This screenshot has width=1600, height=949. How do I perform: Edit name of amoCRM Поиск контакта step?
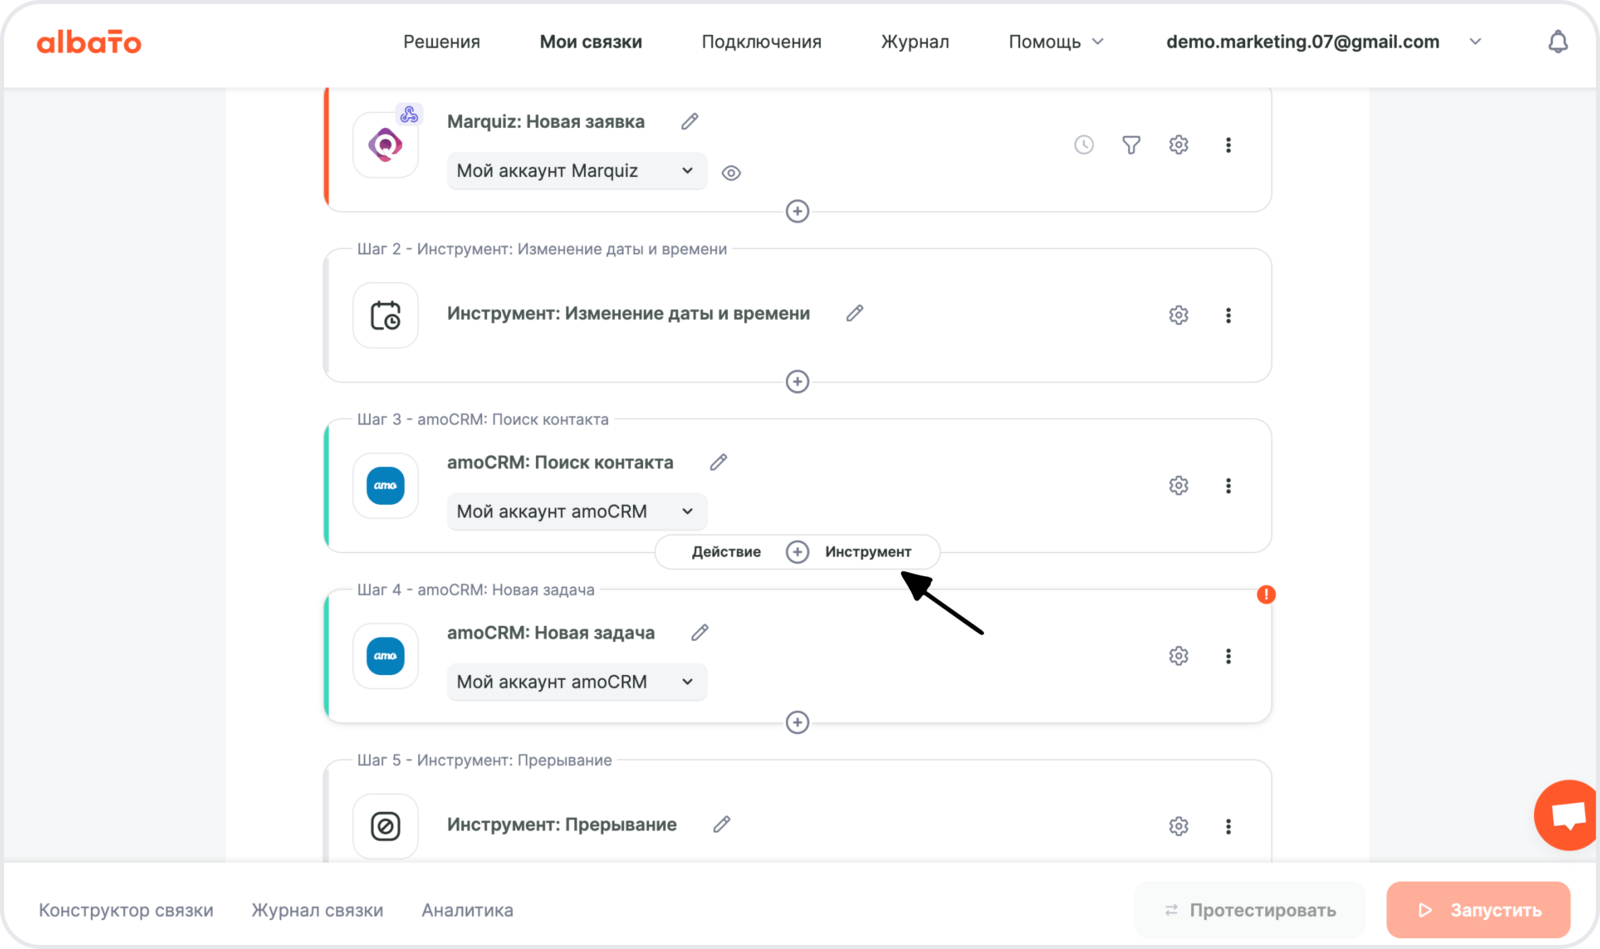coord(718,462)
